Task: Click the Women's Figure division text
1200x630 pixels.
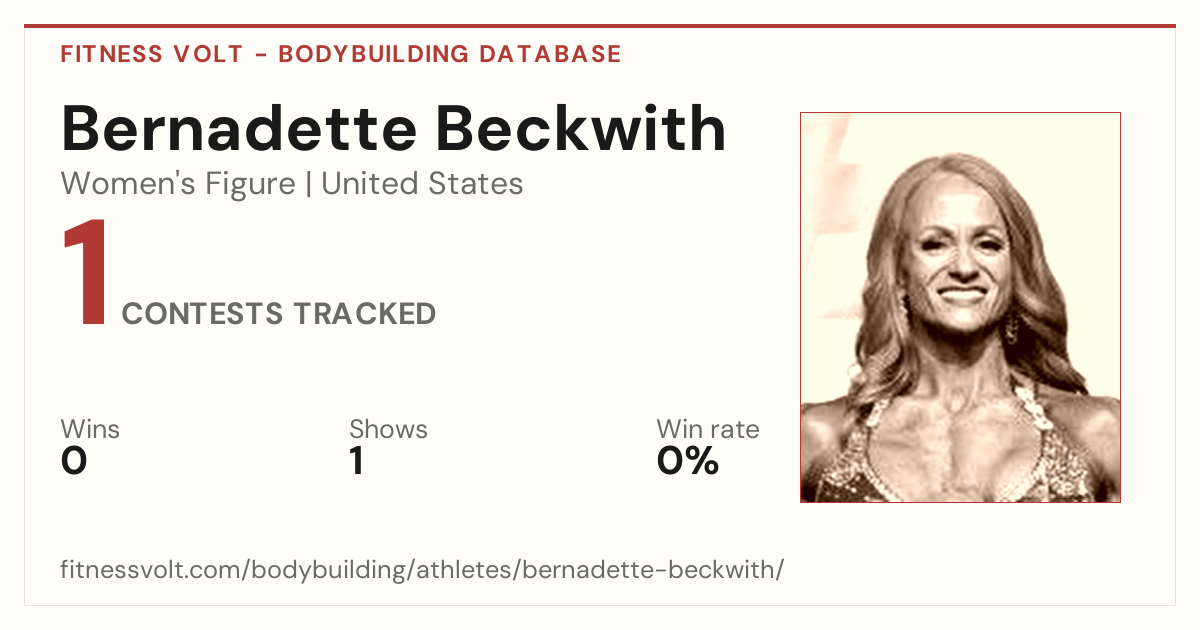Action: coord(178,184)
